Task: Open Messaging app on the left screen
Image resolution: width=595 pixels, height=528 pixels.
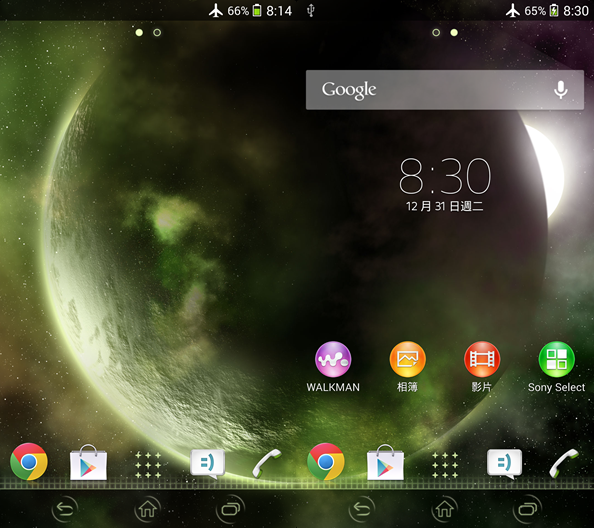Action: pyautogui.click(x=207, y=464)
